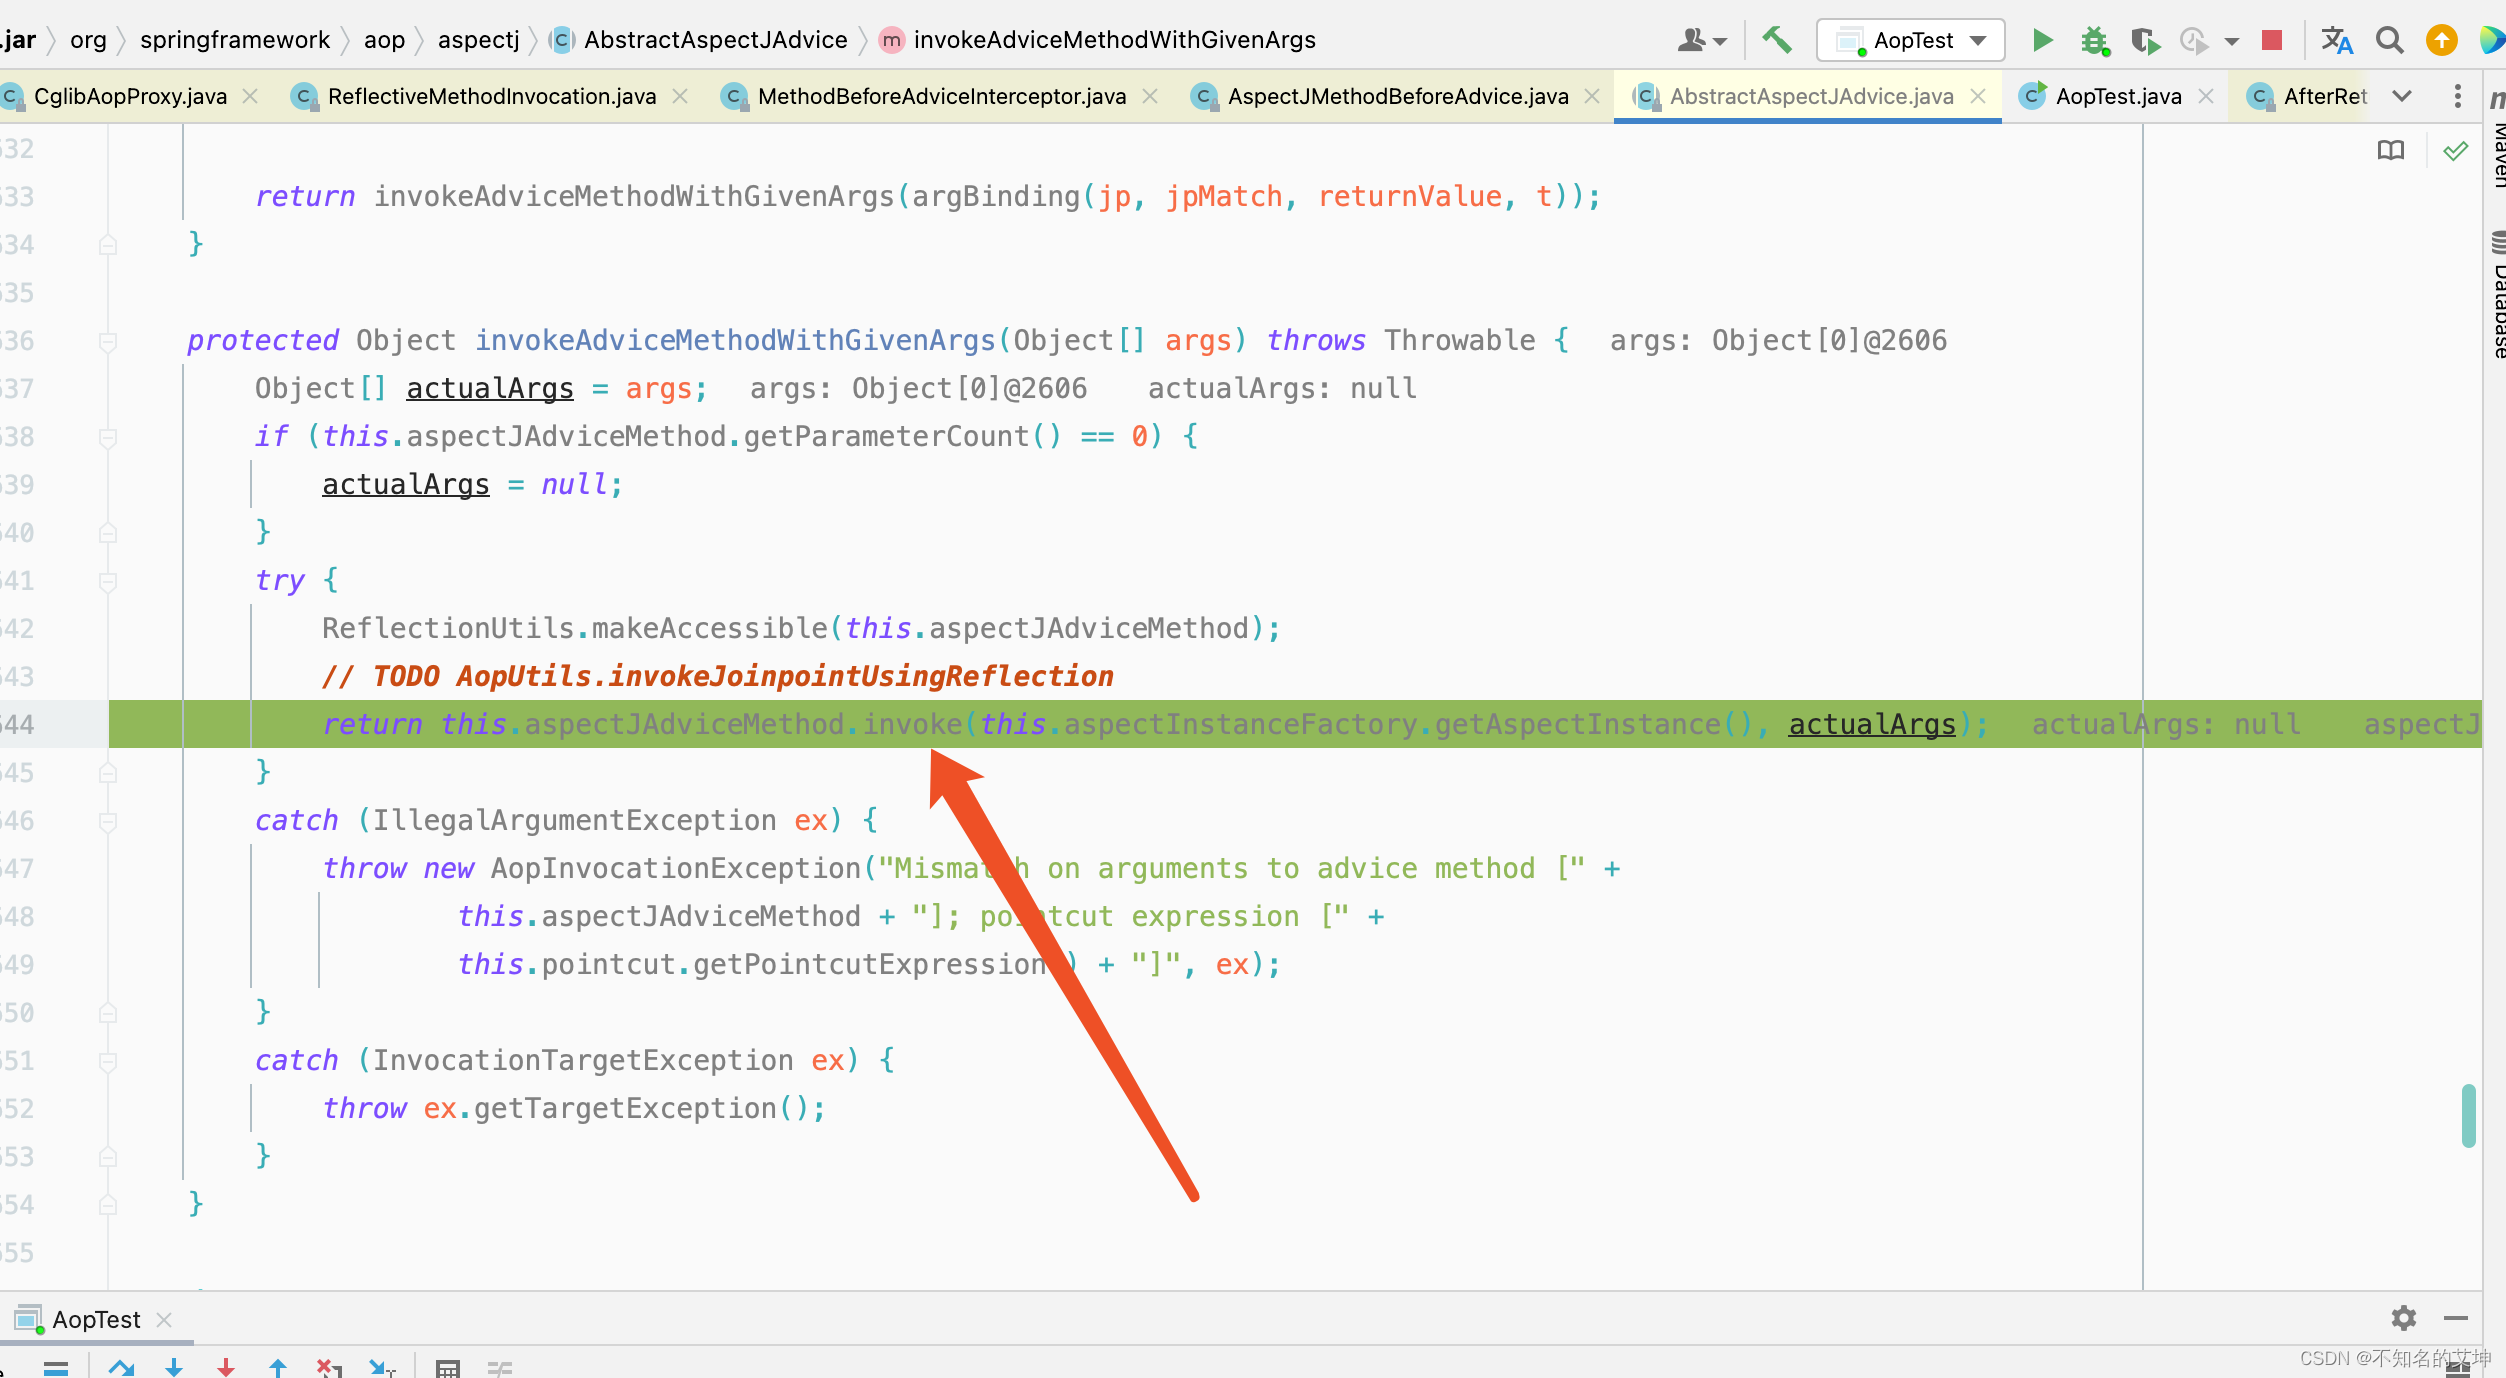Switch to CglibAopProxy.java tab
The height and width of the screenshot is (1378, 2506).
coord(130,96)
